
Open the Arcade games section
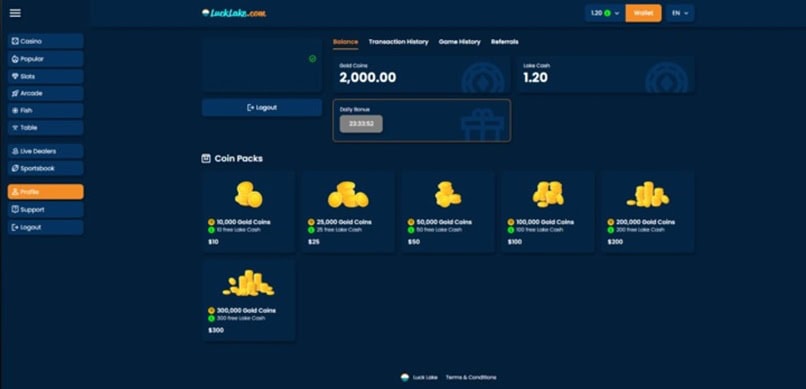coord(45,94)
